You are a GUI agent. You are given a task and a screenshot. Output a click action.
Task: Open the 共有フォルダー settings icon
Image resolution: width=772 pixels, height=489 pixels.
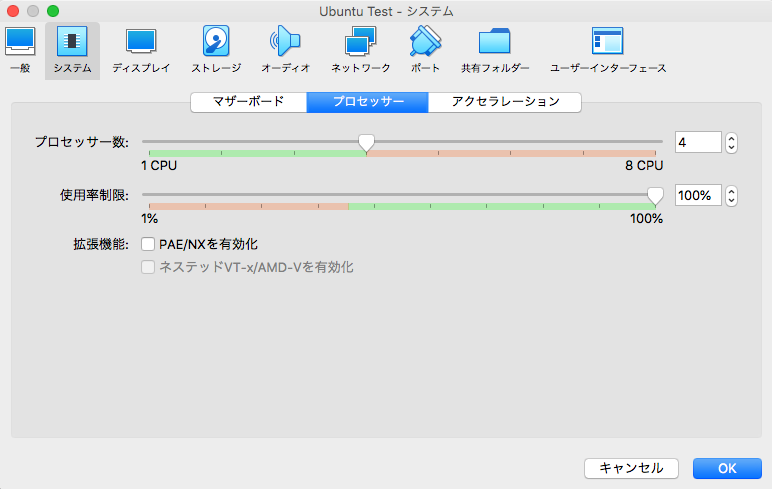(x=495, y=50)
